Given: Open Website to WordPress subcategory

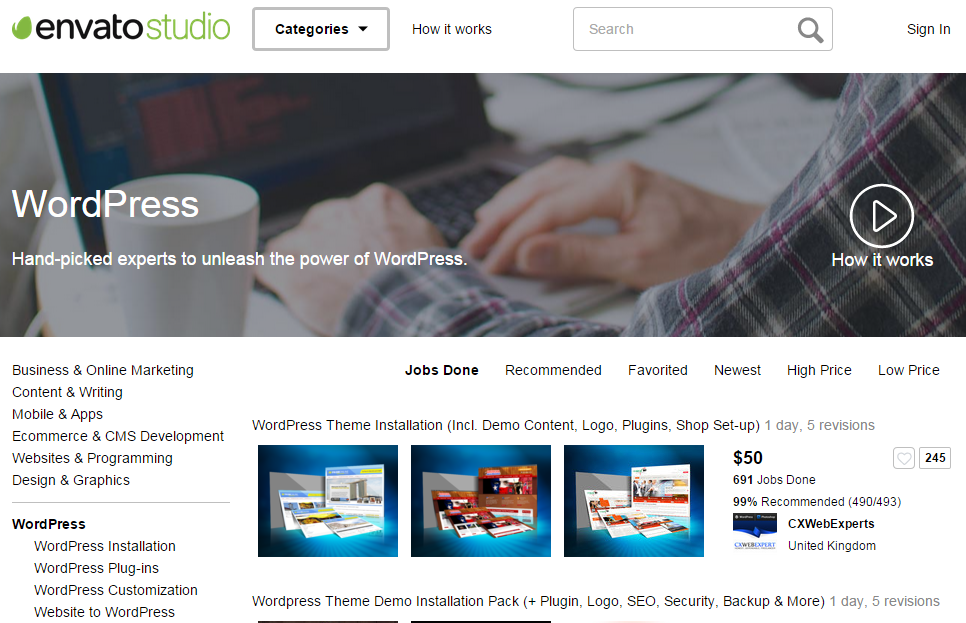Looking at the screenshot, I should pyautogui.click(x=104, y=613).
